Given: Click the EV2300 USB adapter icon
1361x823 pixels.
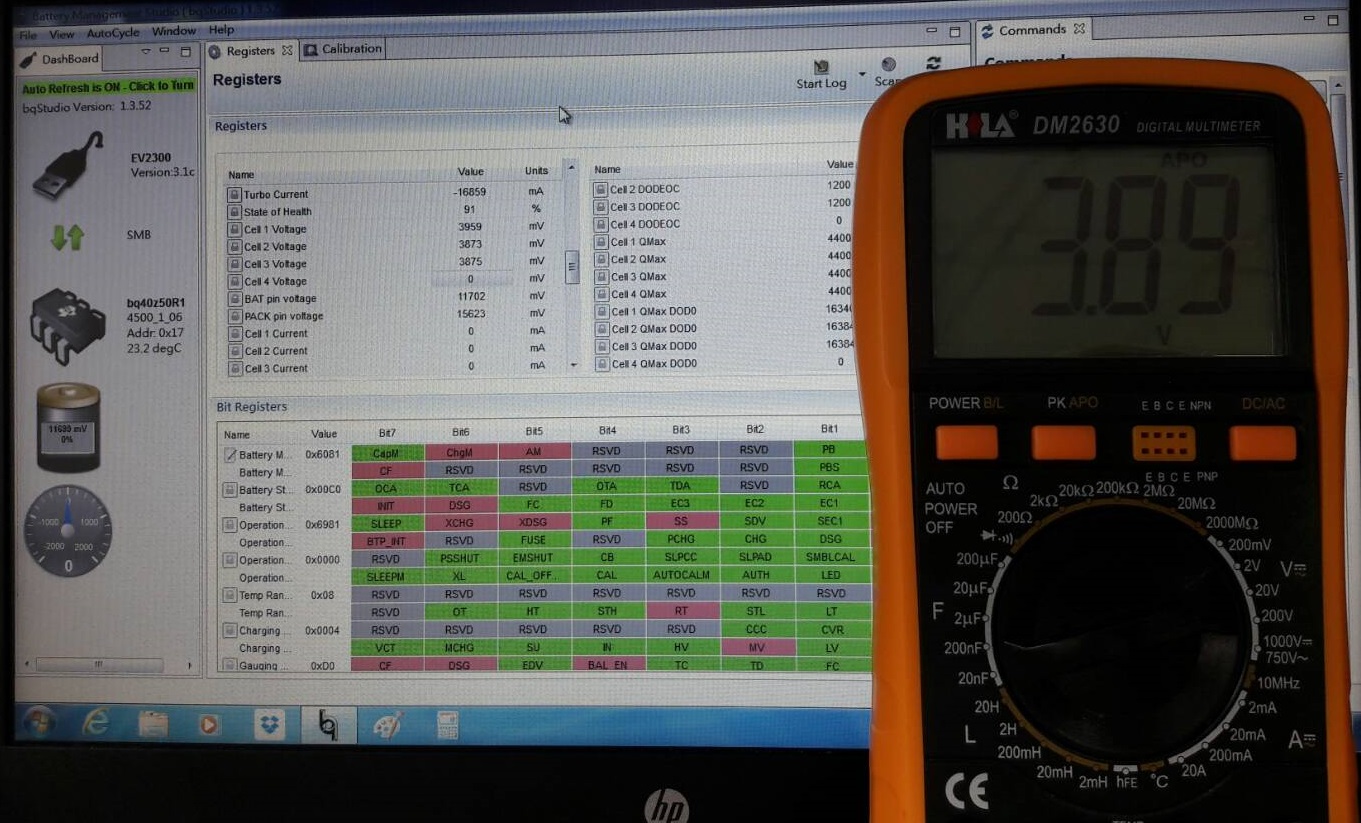Looking at the screenshot, I should click(68, 164).
